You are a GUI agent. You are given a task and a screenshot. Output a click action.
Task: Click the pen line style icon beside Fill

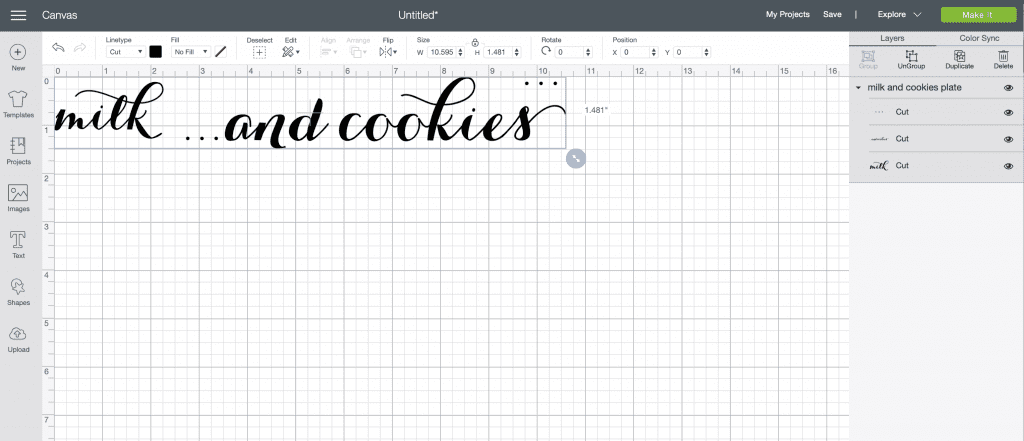click(221, 52)
